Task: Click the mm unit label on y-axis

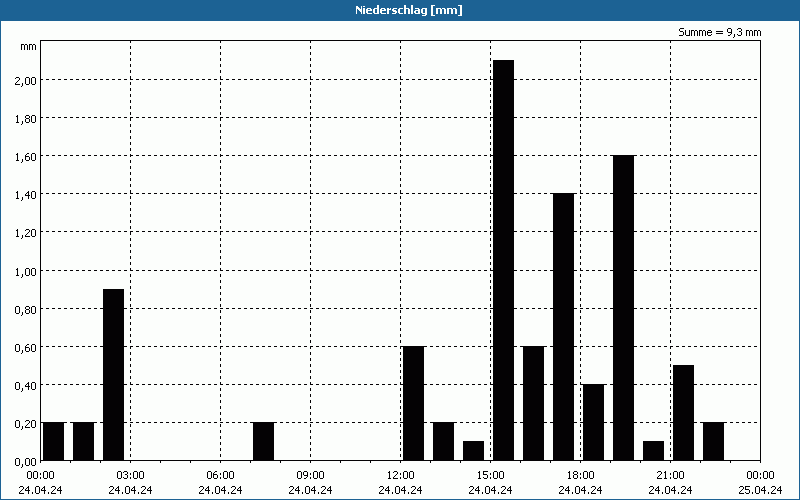Action: pyautogui.click(x=28, y=46)
